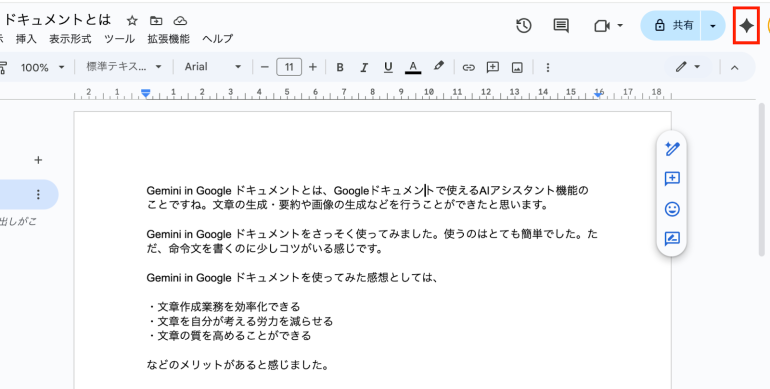This screenshot has height=389, width=770.
Task: Open the text color picker
Action: 413,67
